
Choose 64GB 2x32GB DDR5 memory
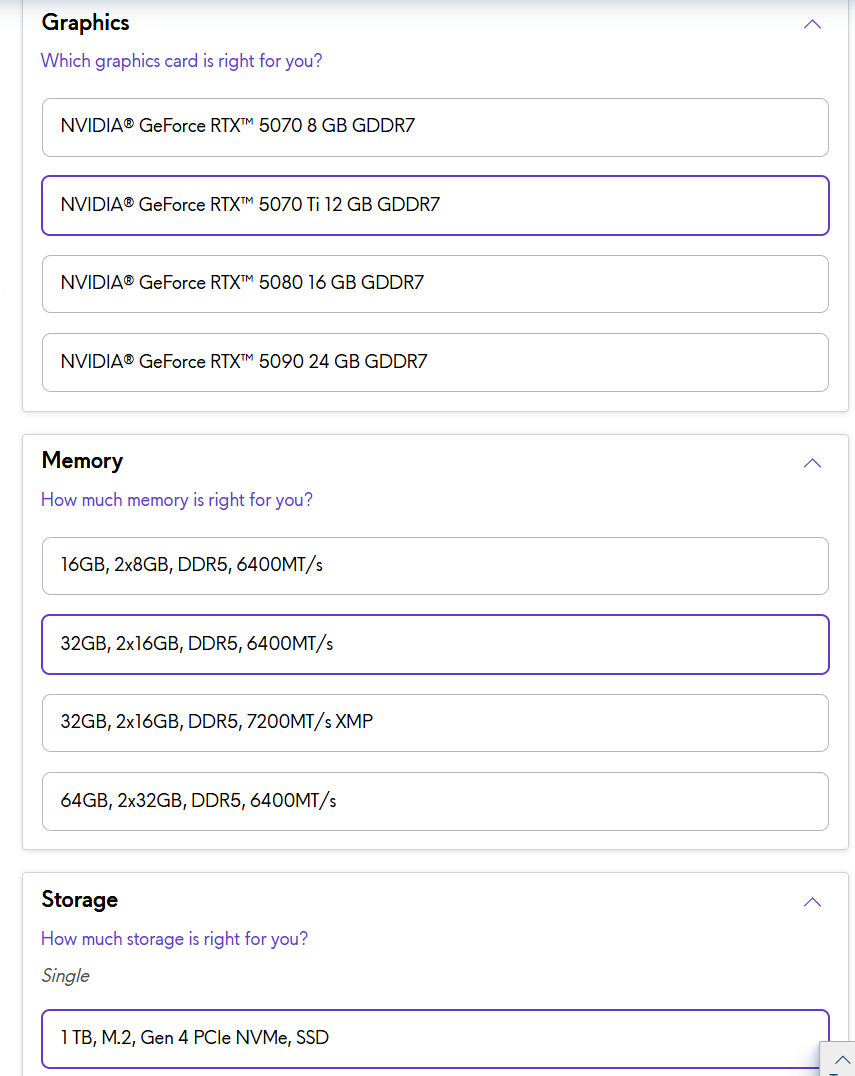coord(435,801)
